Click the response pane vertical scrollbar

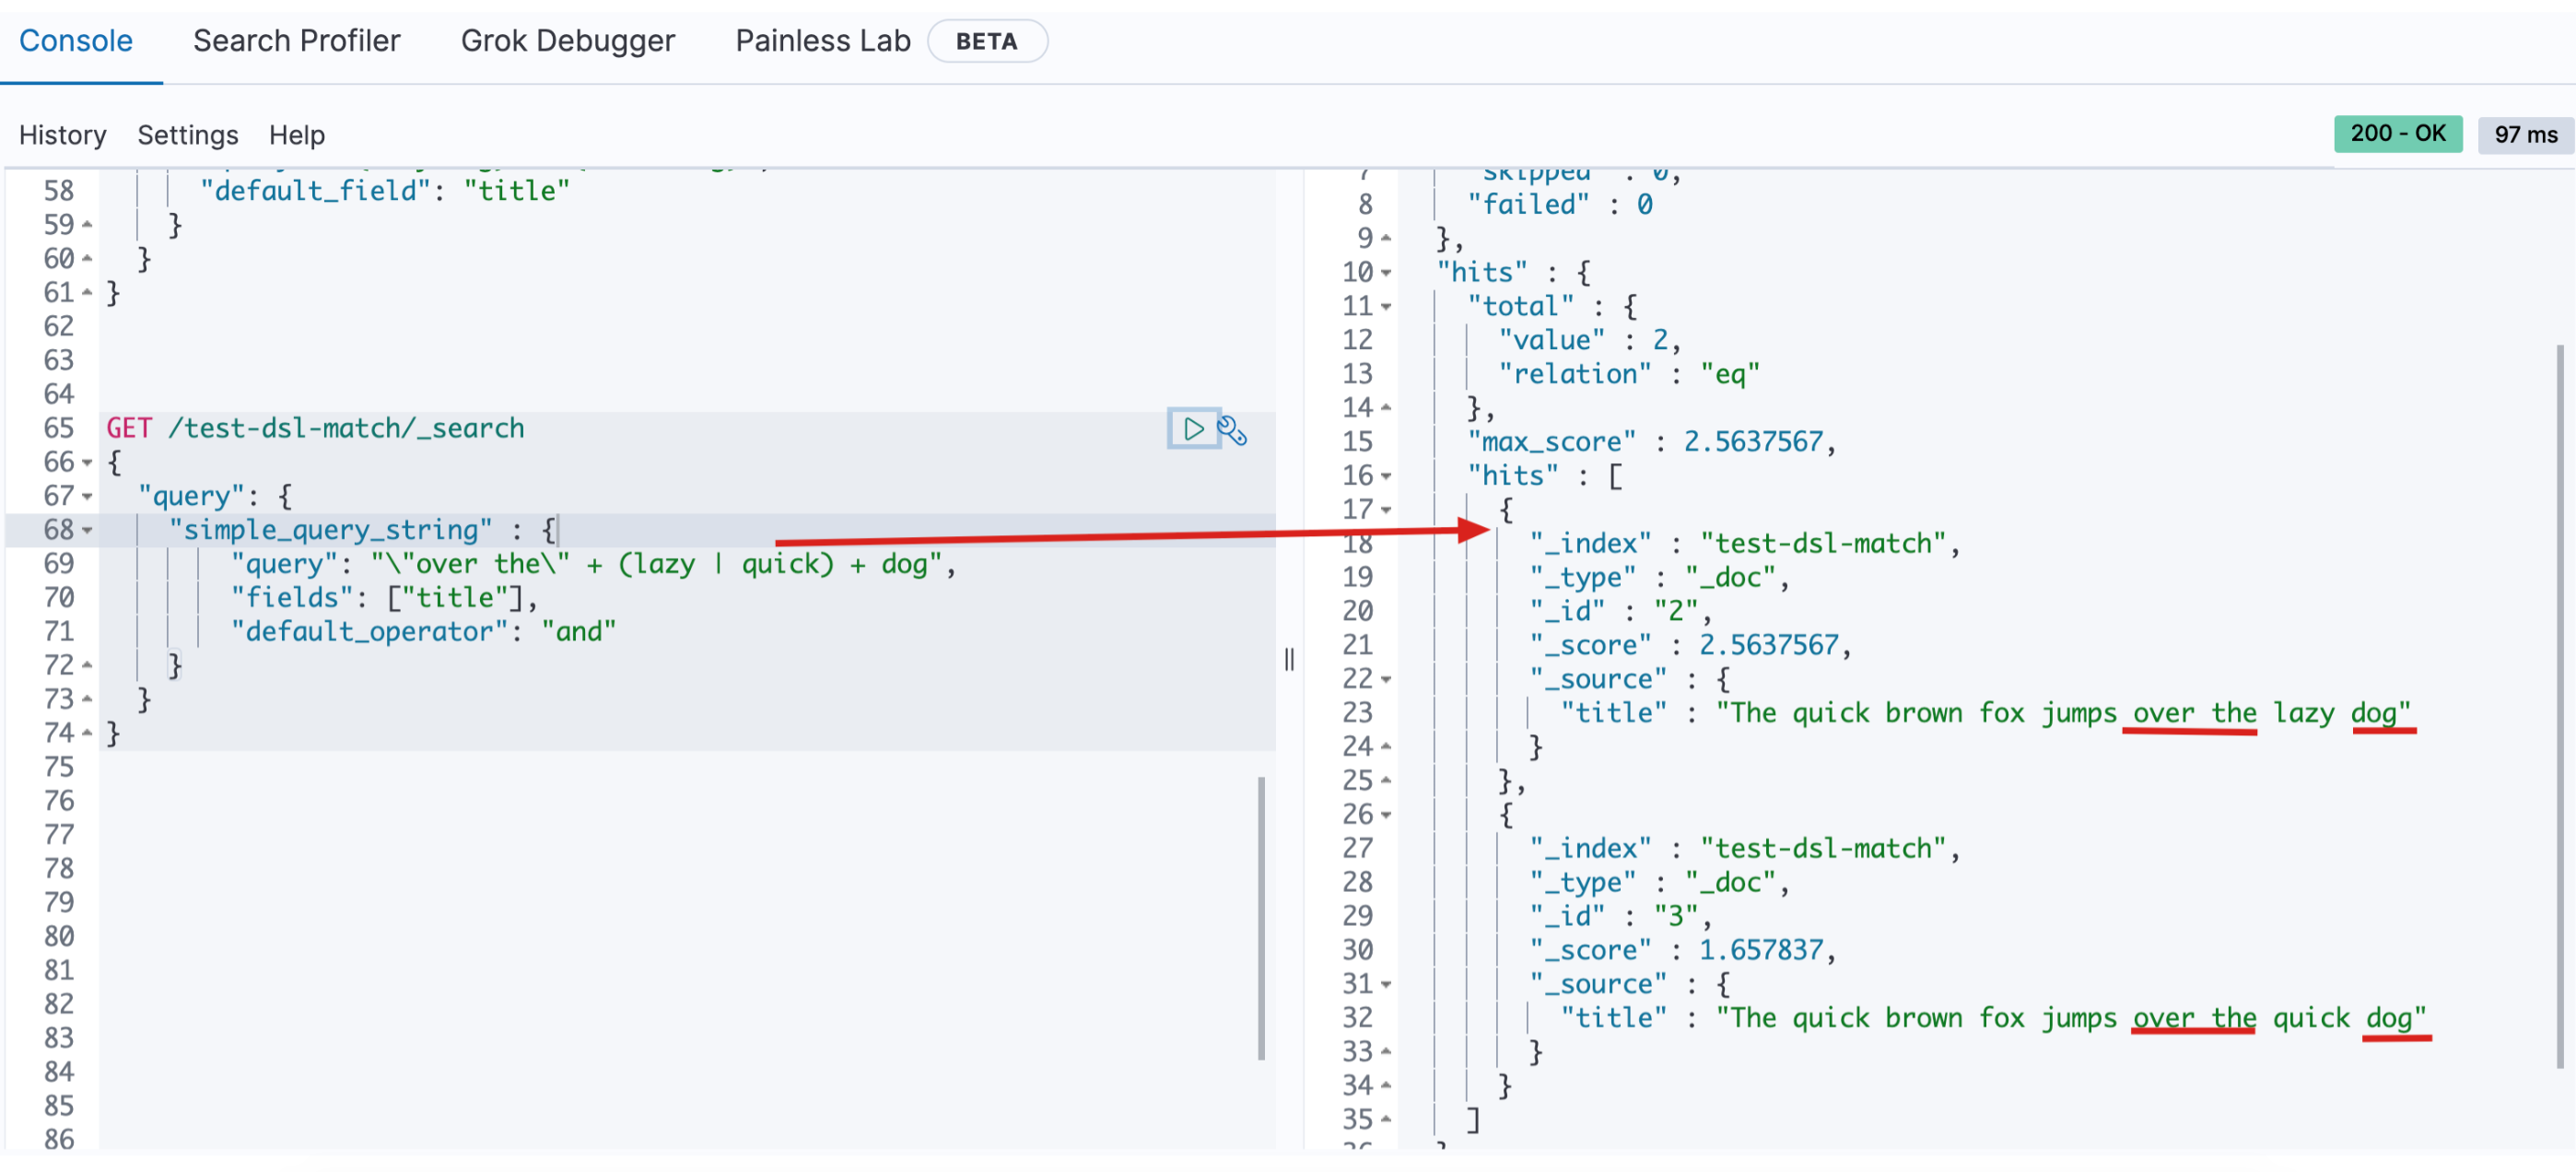tap(2560, 706)
